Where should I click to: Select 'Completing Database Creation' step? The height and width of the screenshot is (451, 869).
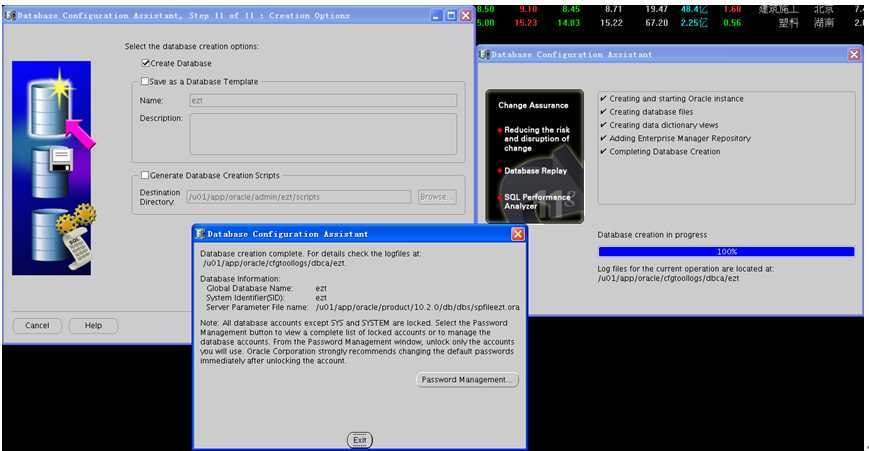(664, 151)
